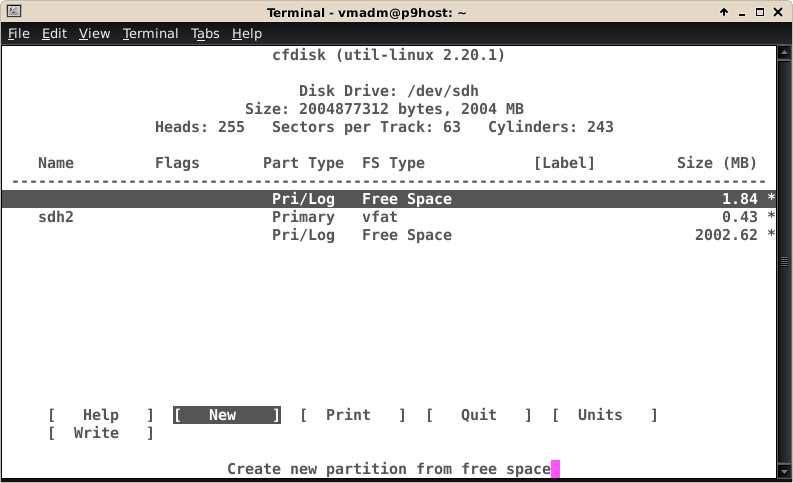Open the Tabs menu

(205, 33)
